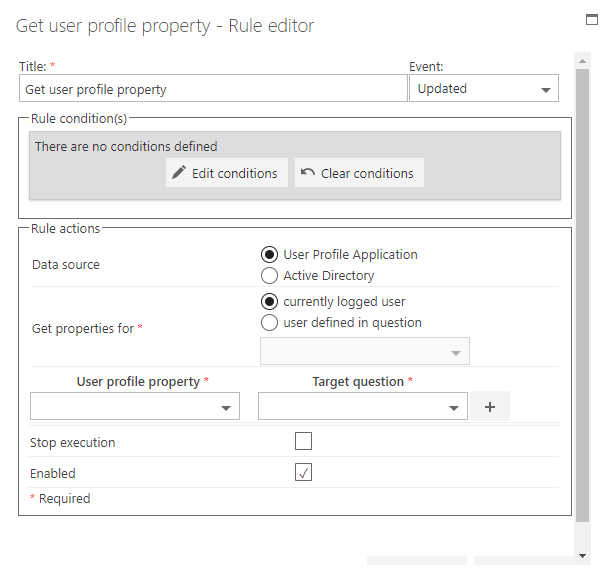The height and width of the screenshot is (582, 604).
Task: Click the 'Stop execution' label
Action: (72, 443)
